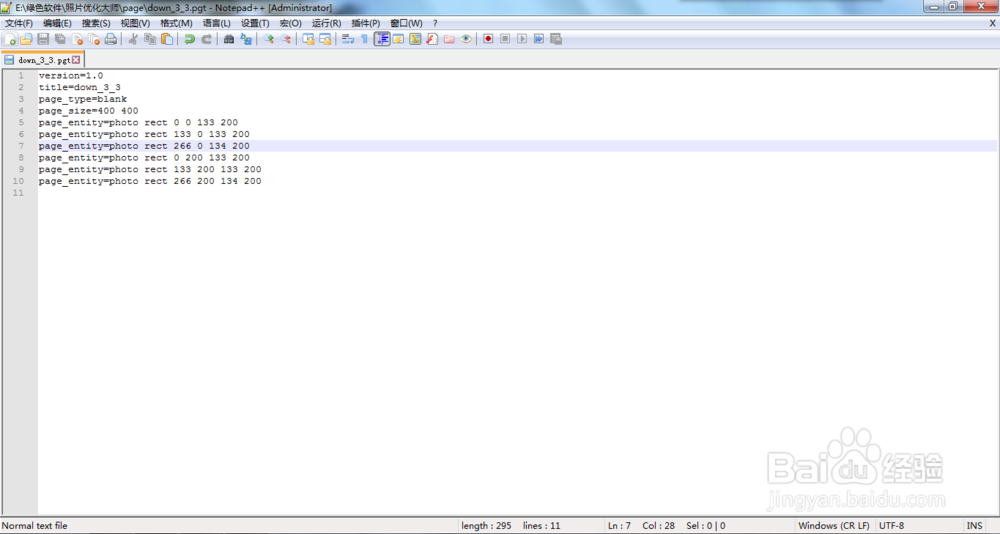Zoom in on the text

(268, 39)
